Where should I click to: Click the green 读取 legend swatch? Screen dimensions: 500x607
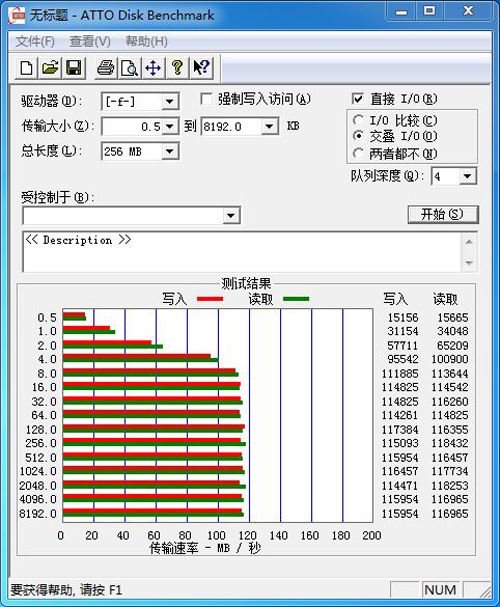[x=296, y=299]
